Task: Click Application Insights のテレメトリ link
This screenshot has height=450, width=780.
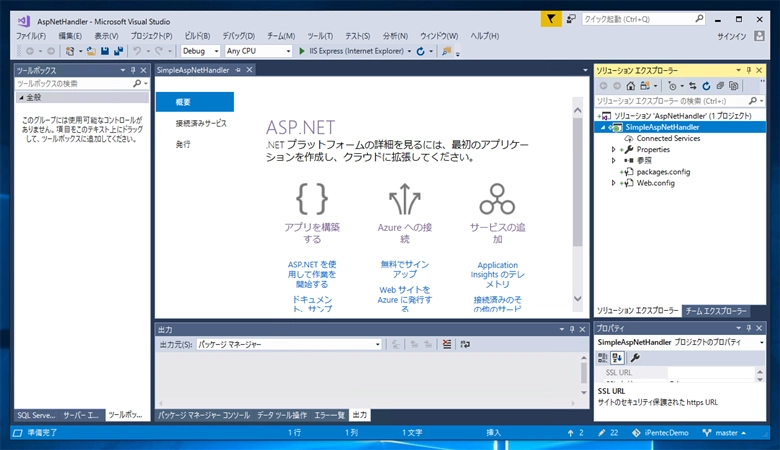Action: [x=497, y=274]
